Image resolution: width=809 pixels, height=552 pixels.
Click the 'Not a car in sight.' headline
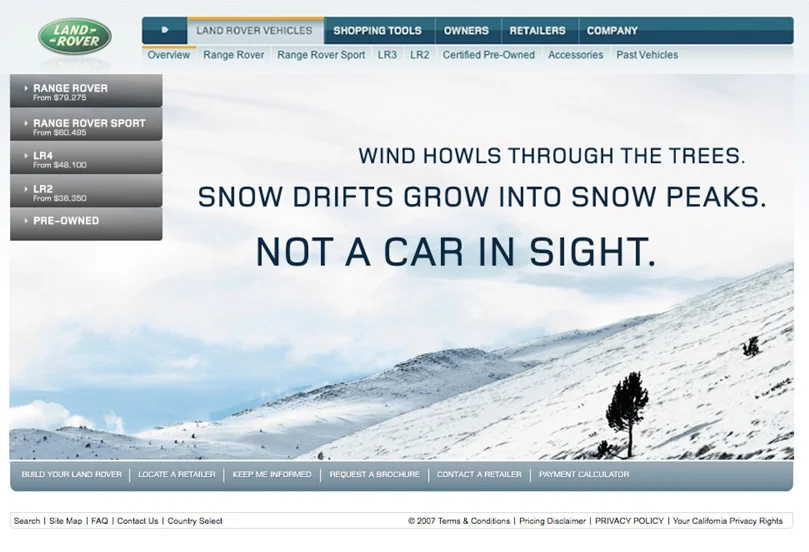point(456,252)
